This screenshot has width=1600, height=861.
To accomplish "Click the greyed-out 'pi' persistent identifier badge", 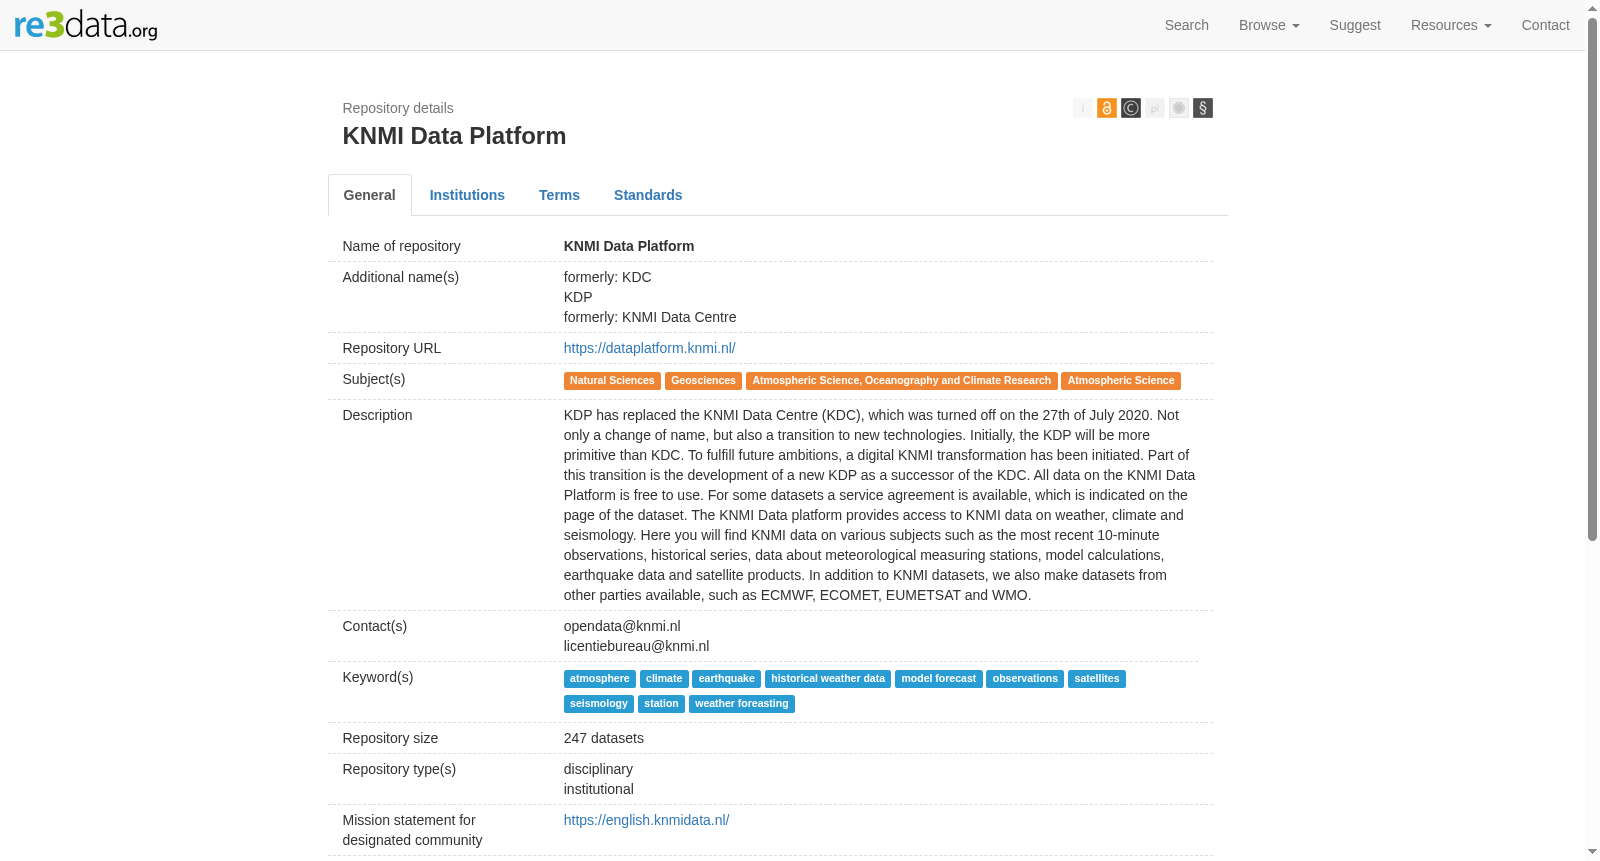I will [1155, 108].
